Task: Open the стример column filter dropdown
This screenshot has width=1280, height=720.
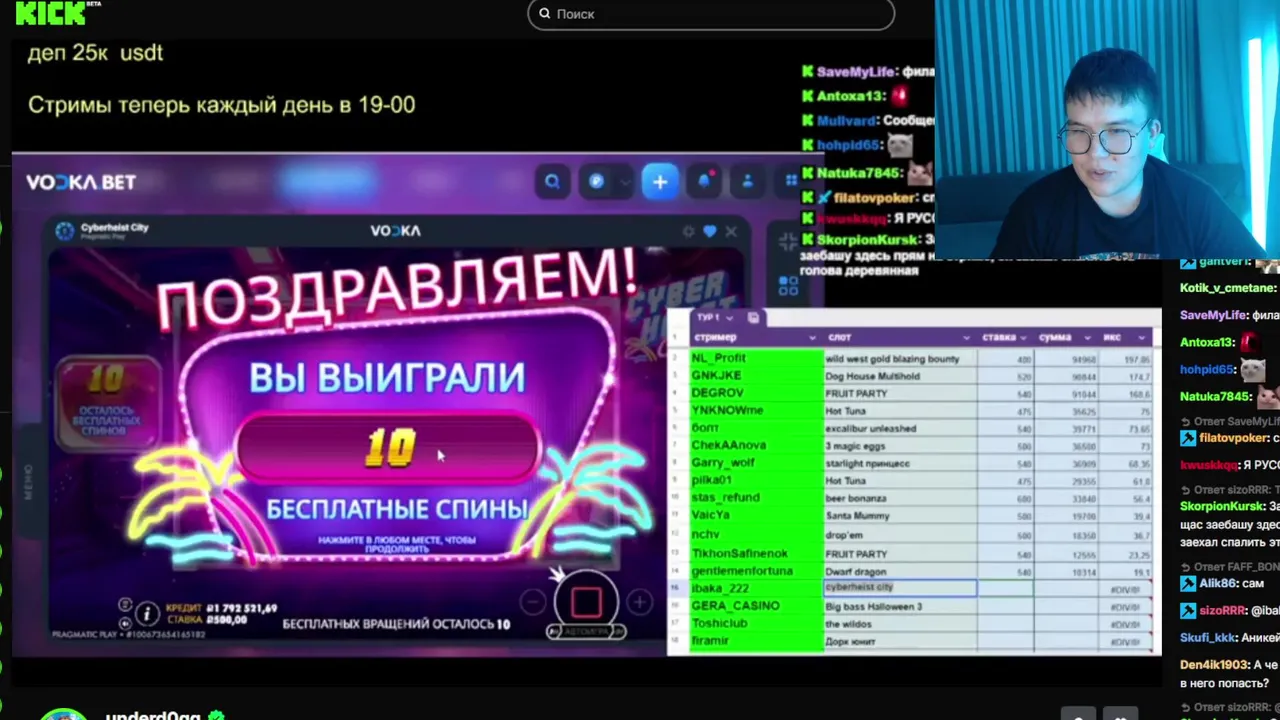Action: pyautogui.click(x=812, y=338)
